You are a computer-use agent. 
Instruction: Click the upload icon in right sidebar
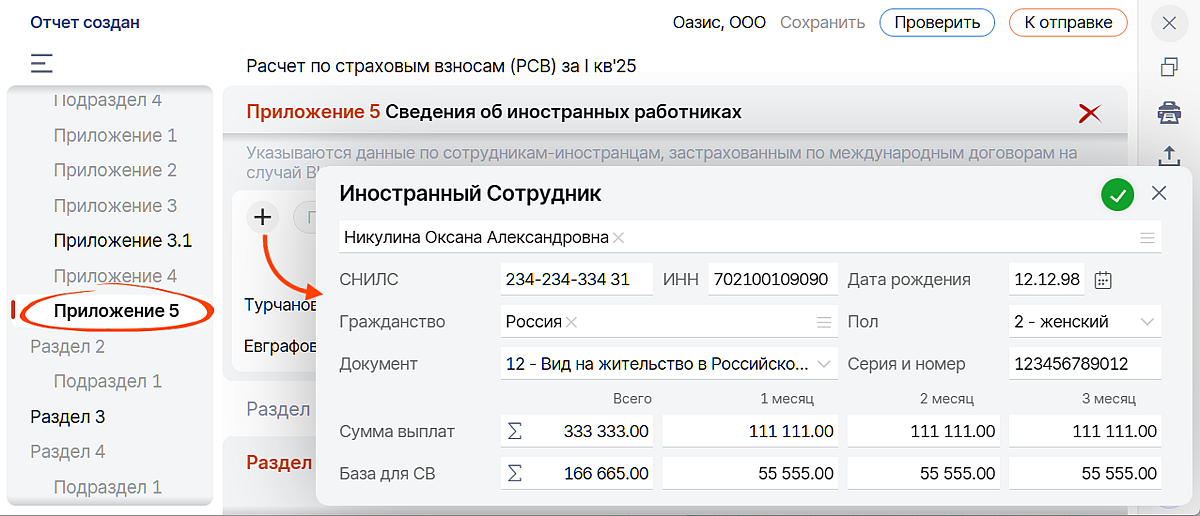(x=1168, y=155)
